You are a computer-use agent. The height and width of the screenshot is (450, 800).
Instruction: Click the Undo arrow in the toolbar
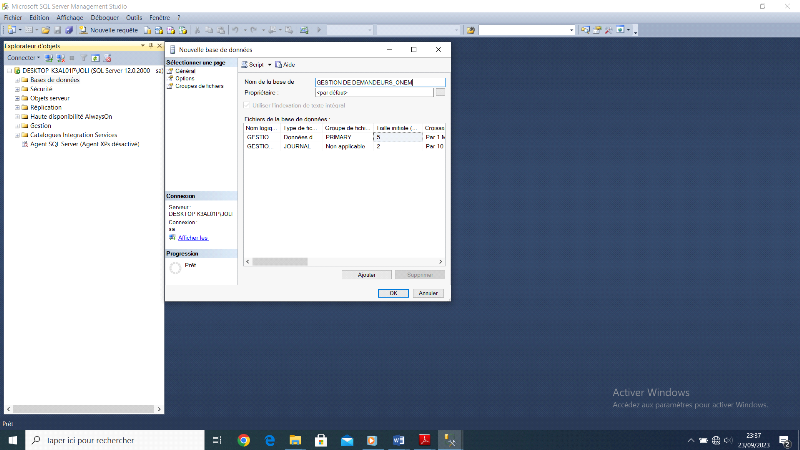(x=235, y=30)
